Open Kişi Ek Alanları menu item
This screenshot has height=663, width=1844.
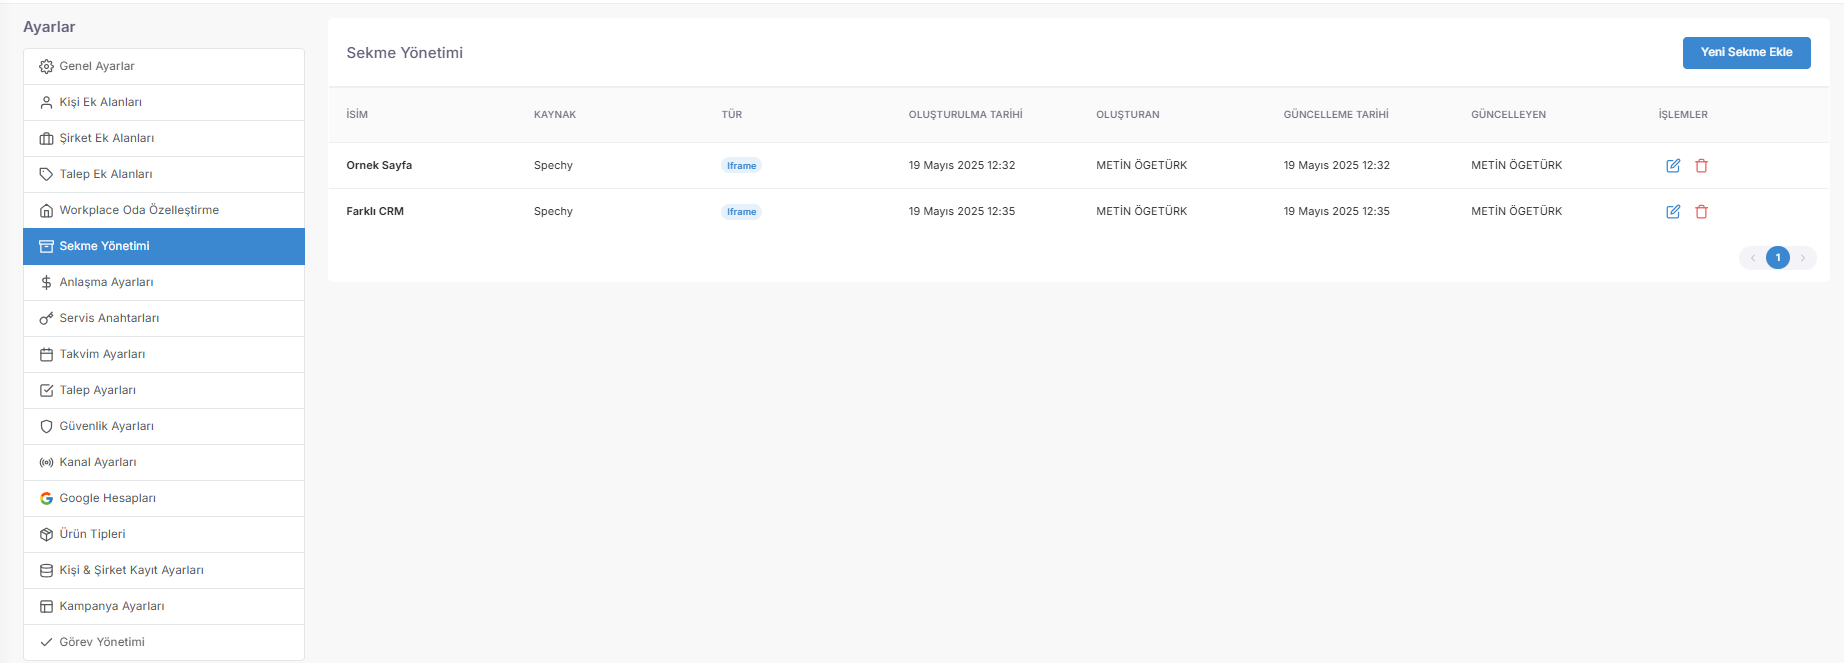pyautogui.click(x=164, y=103)
